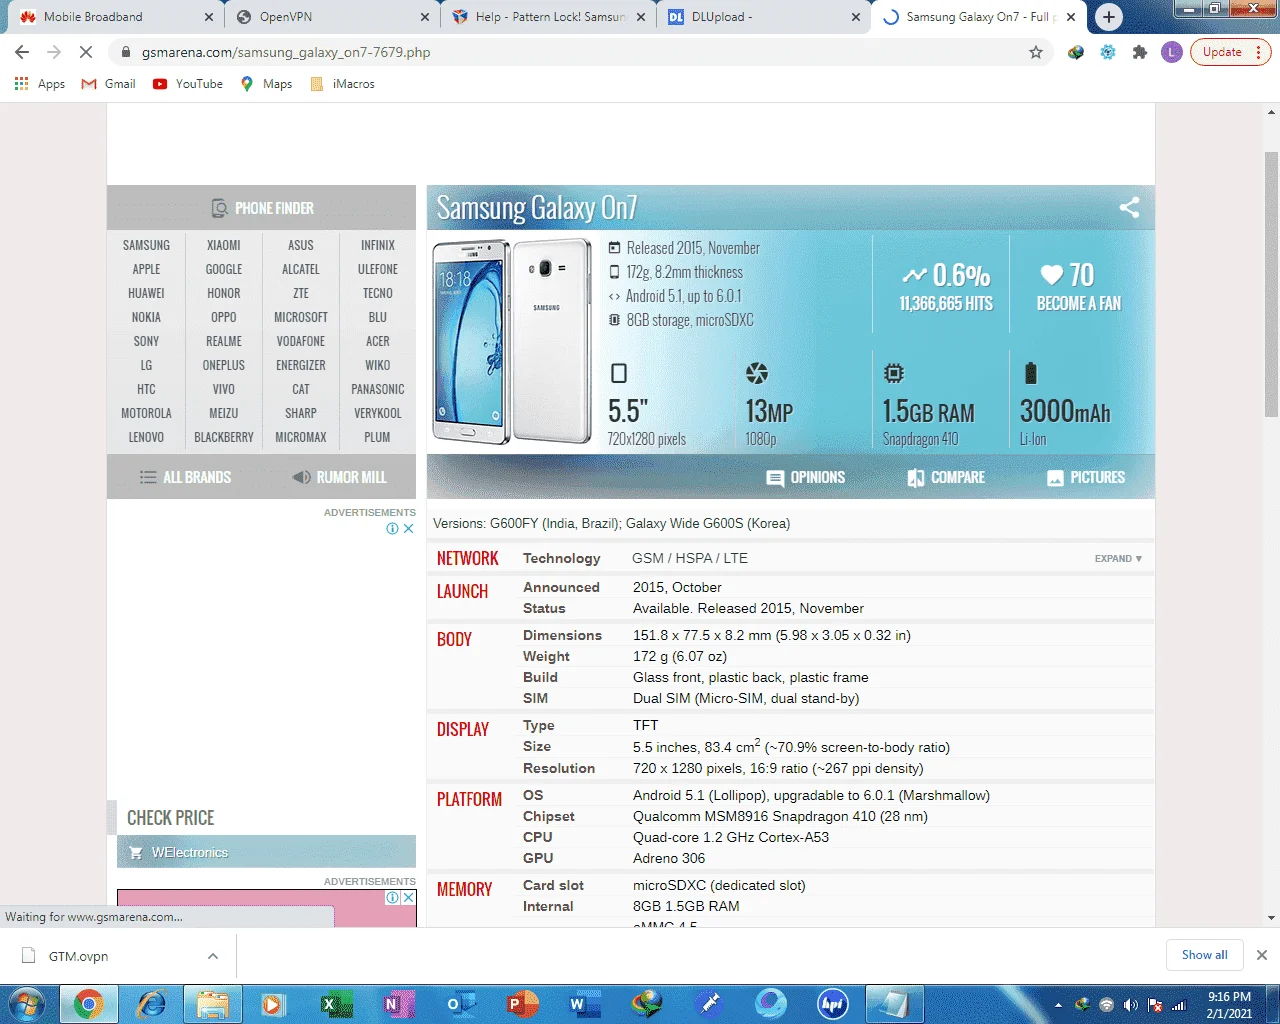Image resolution: width=1280 pixels, height=1024 pixels.
Task: Open Maps bookmark
Action: pyautogui.click(x=266, y=84)
